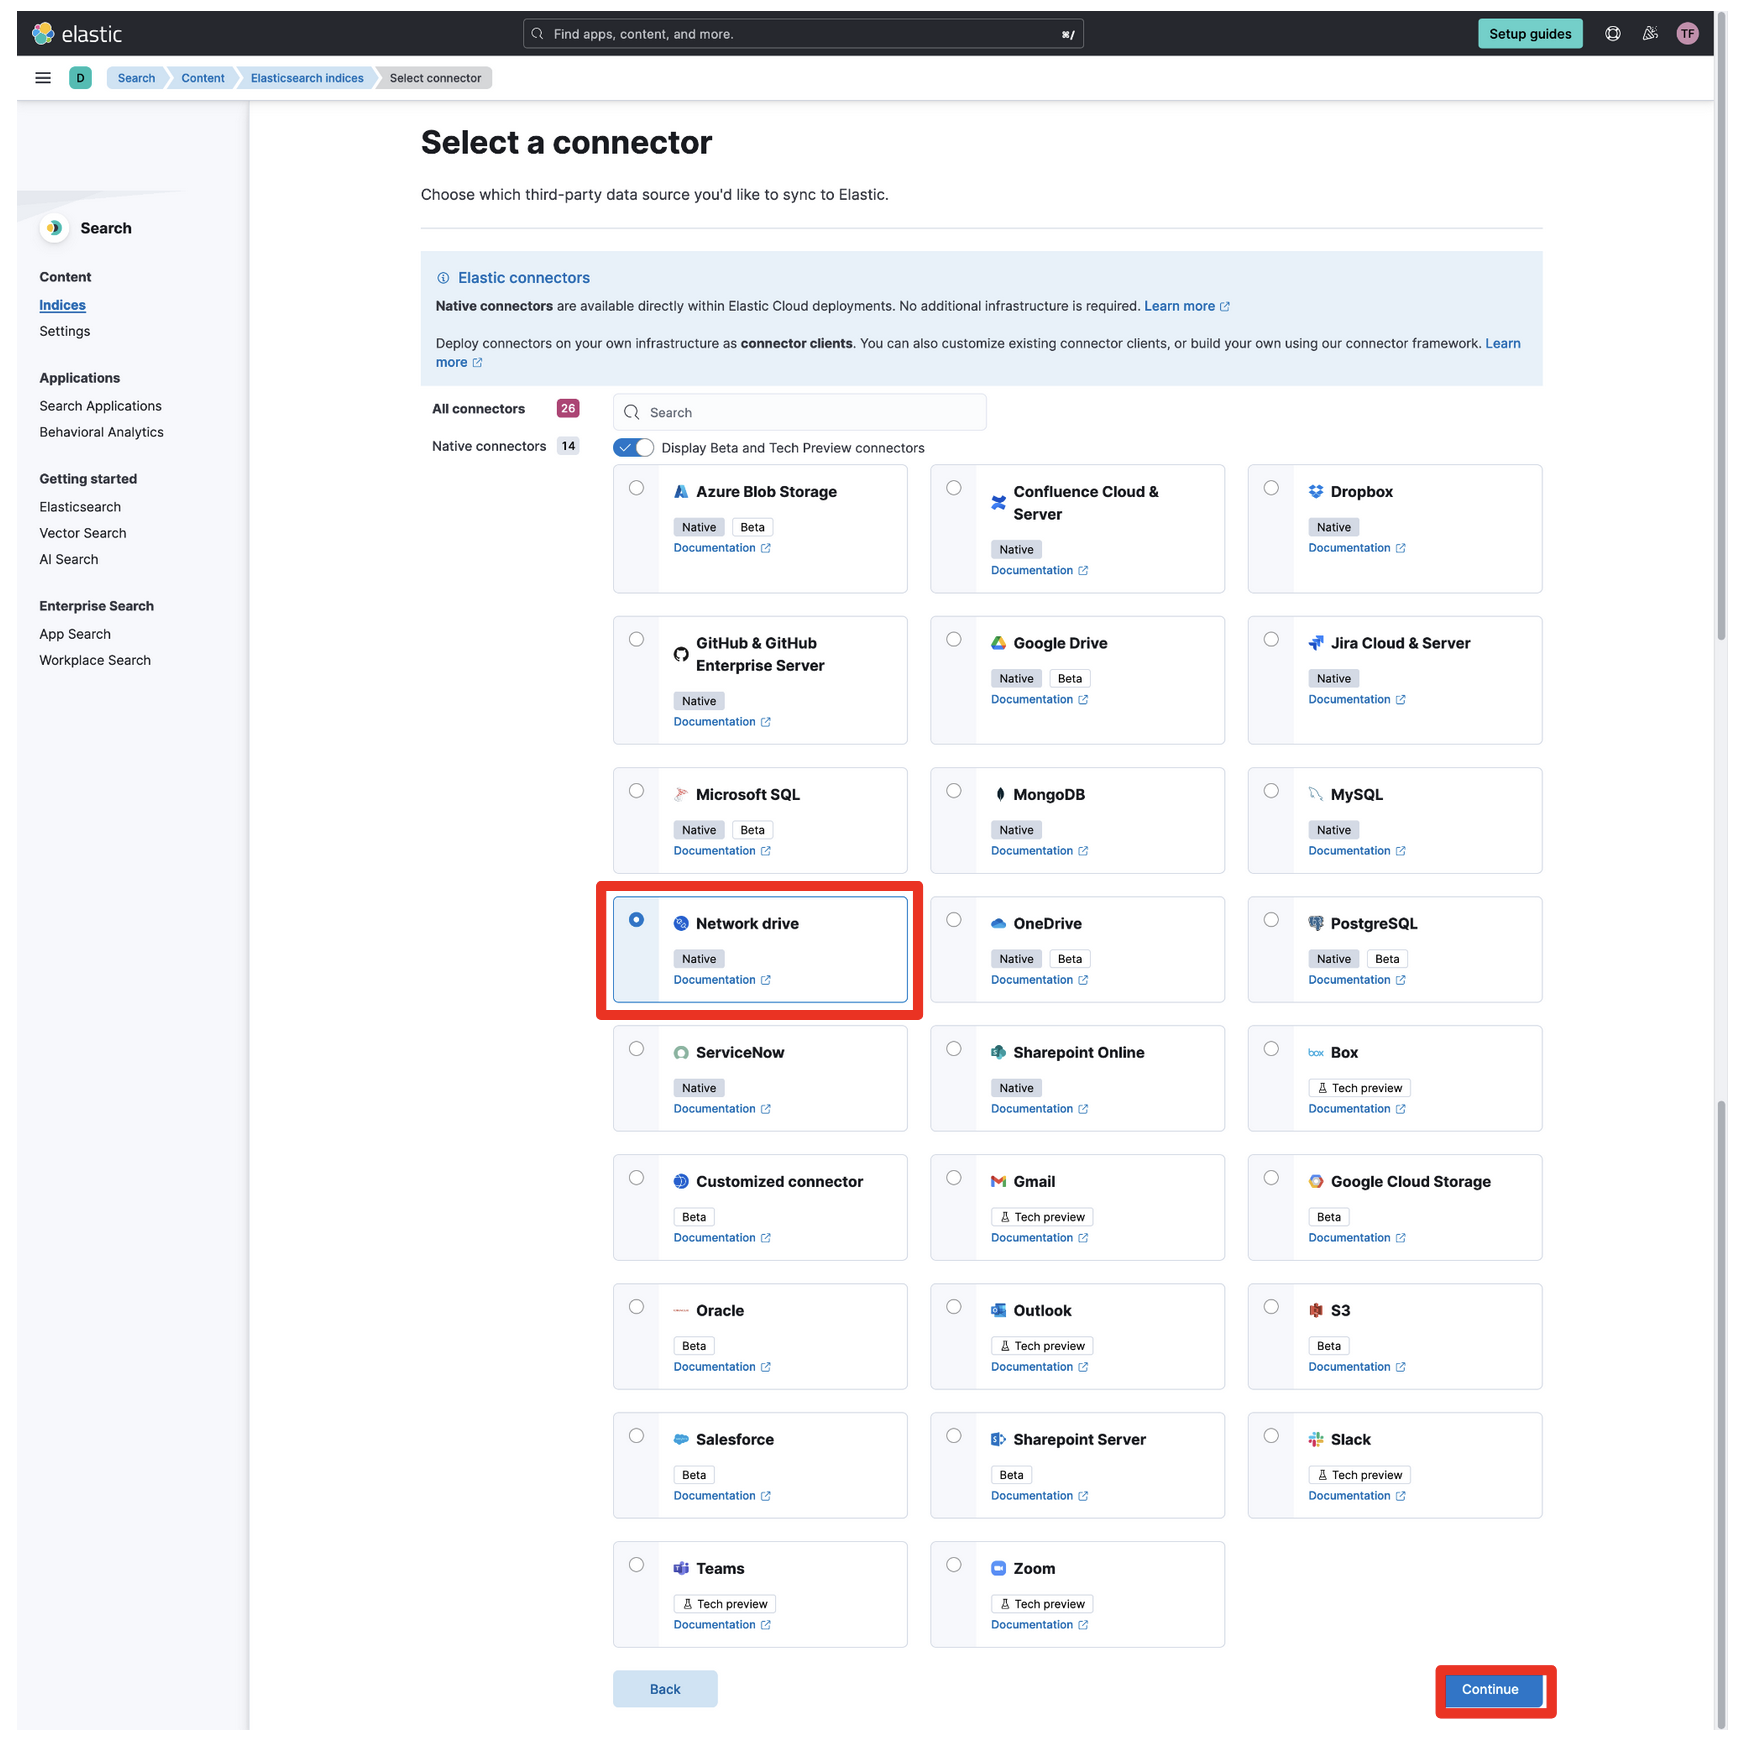Click the MongoDB leaf icon
This screenshot has width=1744, height=1750.
pyautogui.click(x=999, y=794)
